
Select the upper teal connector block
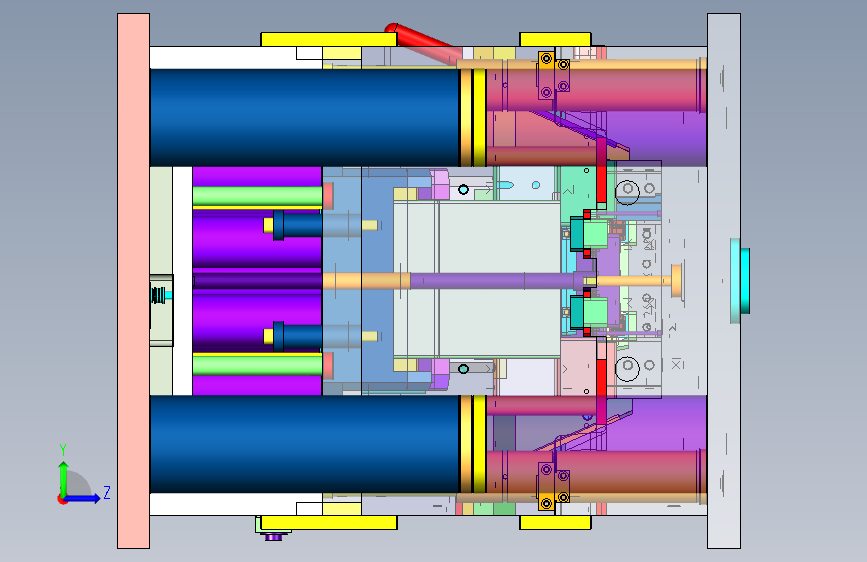point(577,233)
